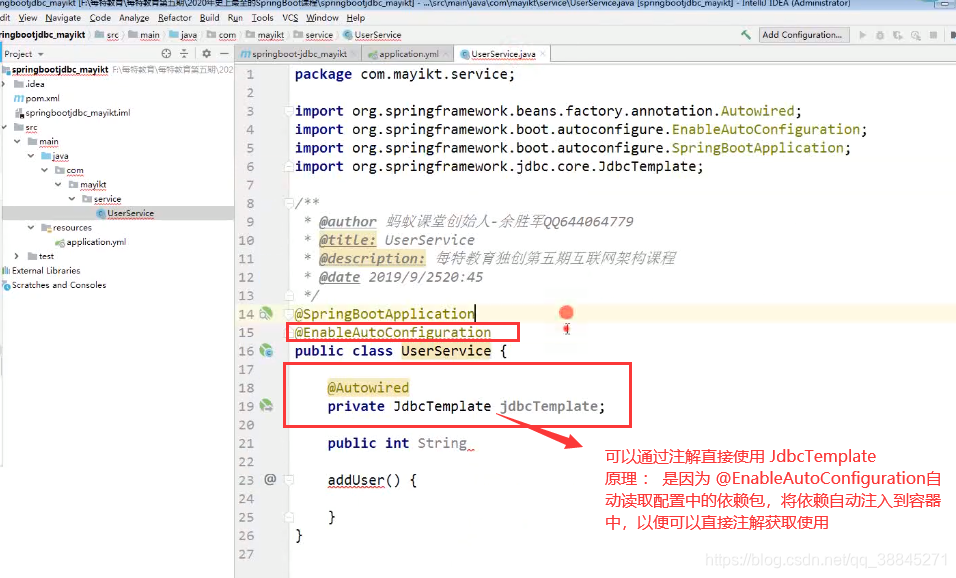Collapse the mayikt package arrow
The width and height of the screenshot is (956, 578).
[58, 184]
